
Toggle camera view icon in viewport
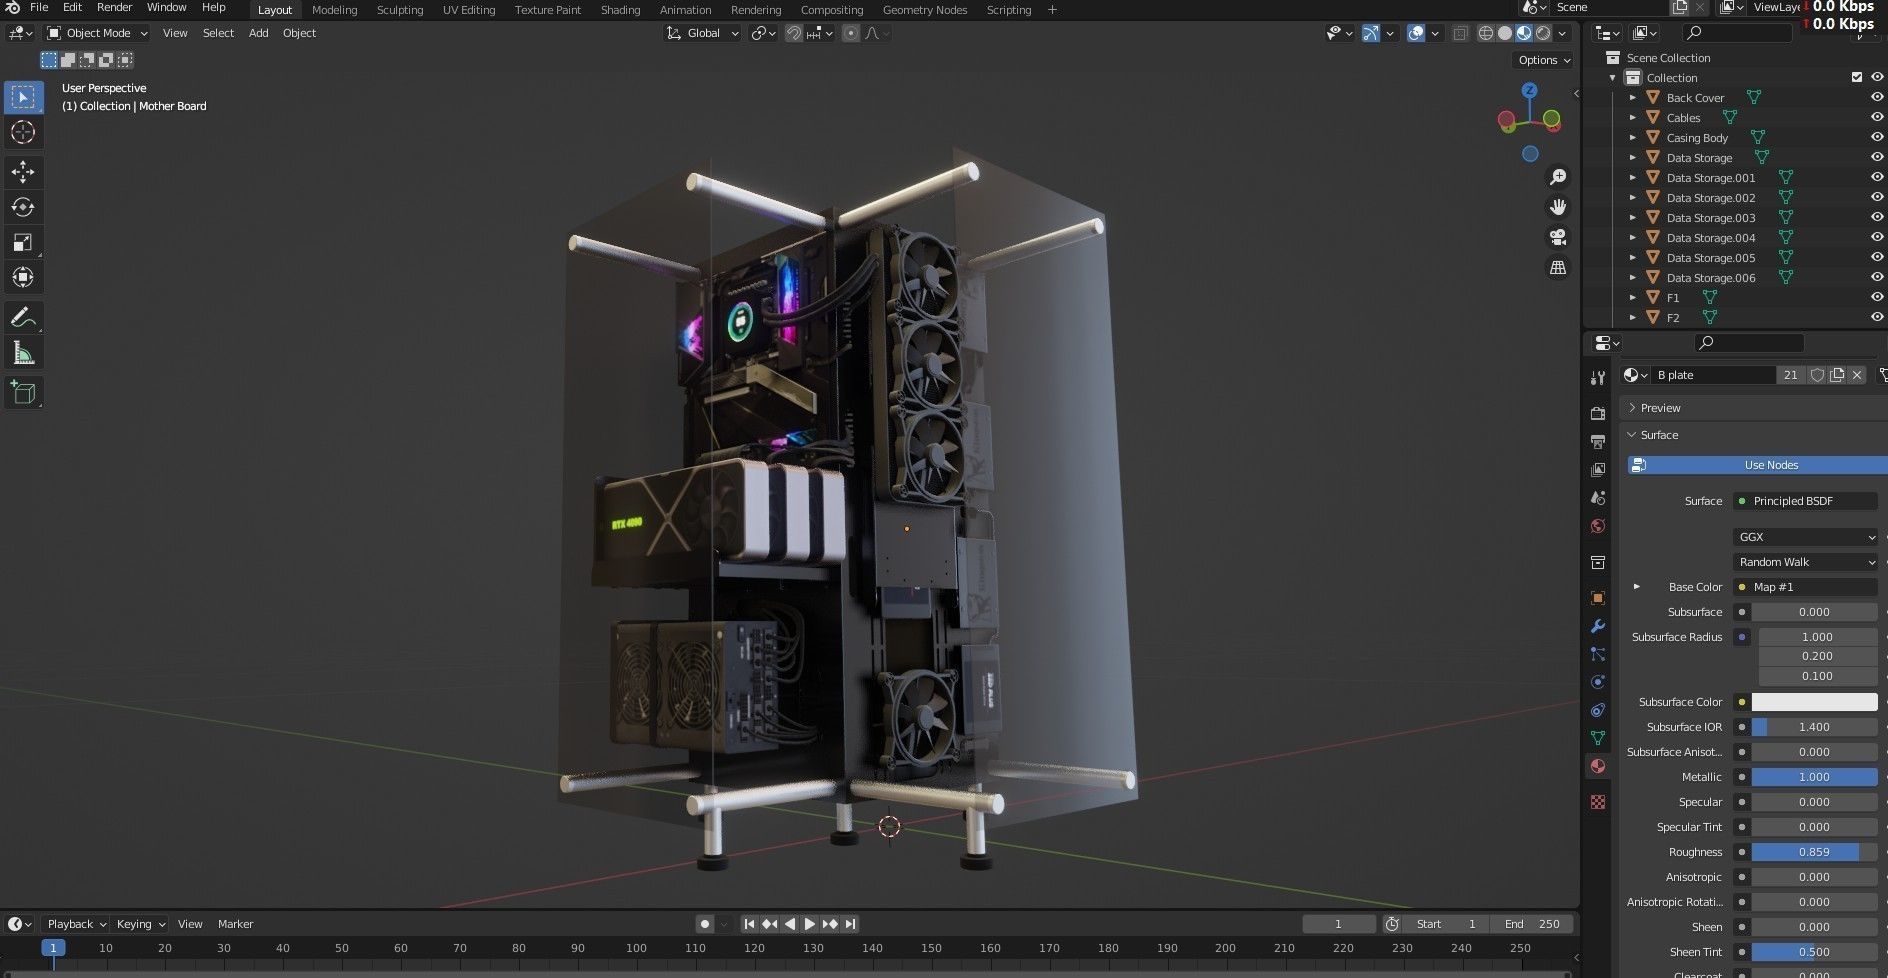click(1558, 237)
